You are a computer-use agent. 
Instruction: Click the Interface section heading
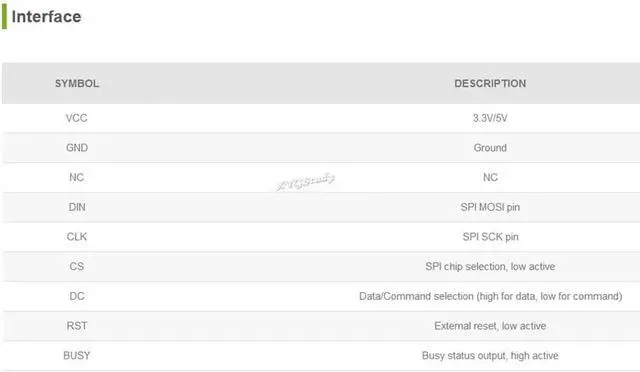(x=46, y=17)
